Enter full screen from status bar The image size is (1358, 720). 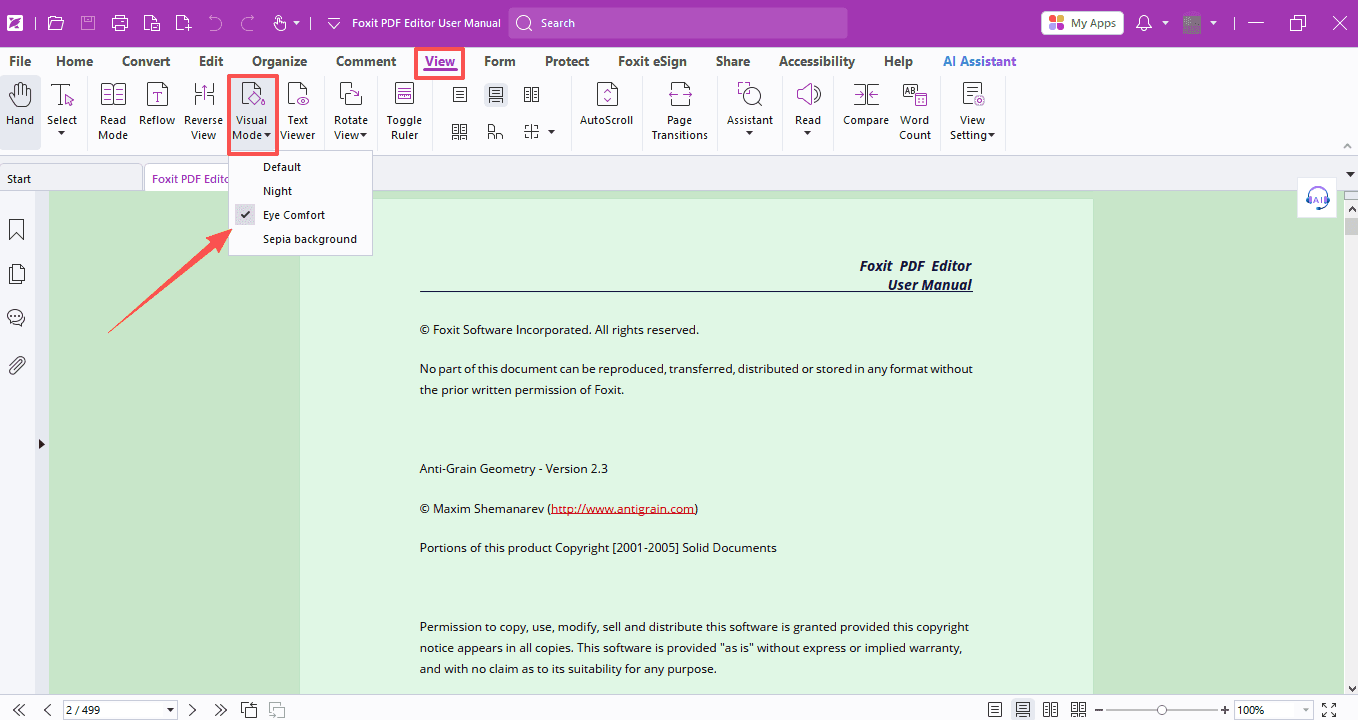coord(1329,710)
